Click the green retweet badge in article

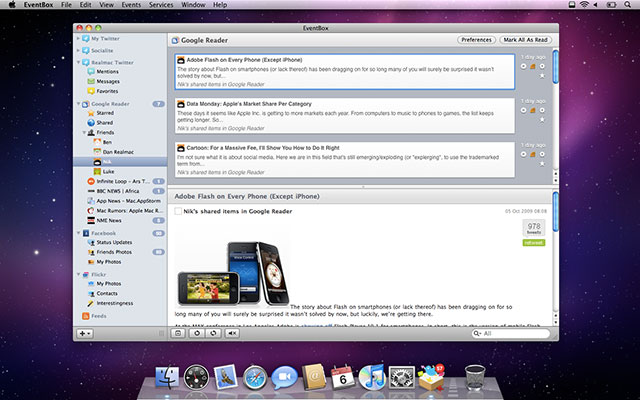(x=534, y=242)
